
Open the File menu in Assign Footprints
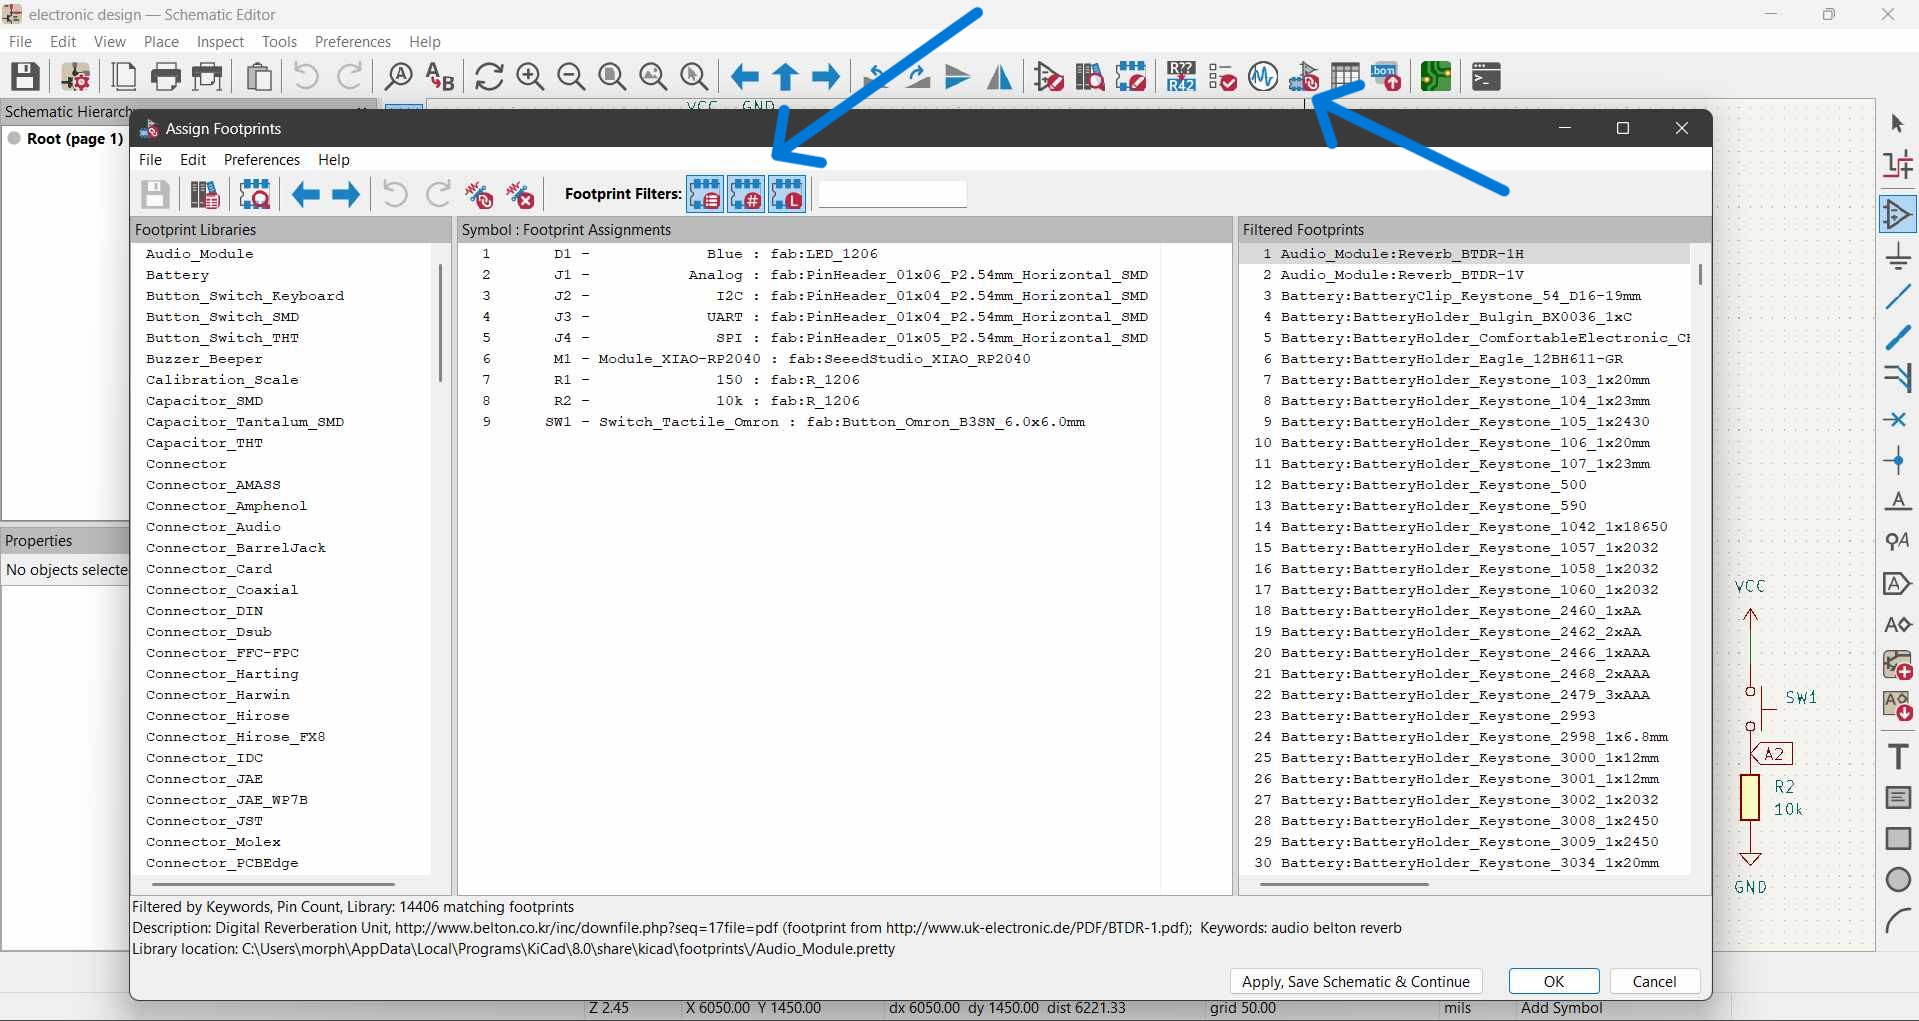click(x=150, y=160)
